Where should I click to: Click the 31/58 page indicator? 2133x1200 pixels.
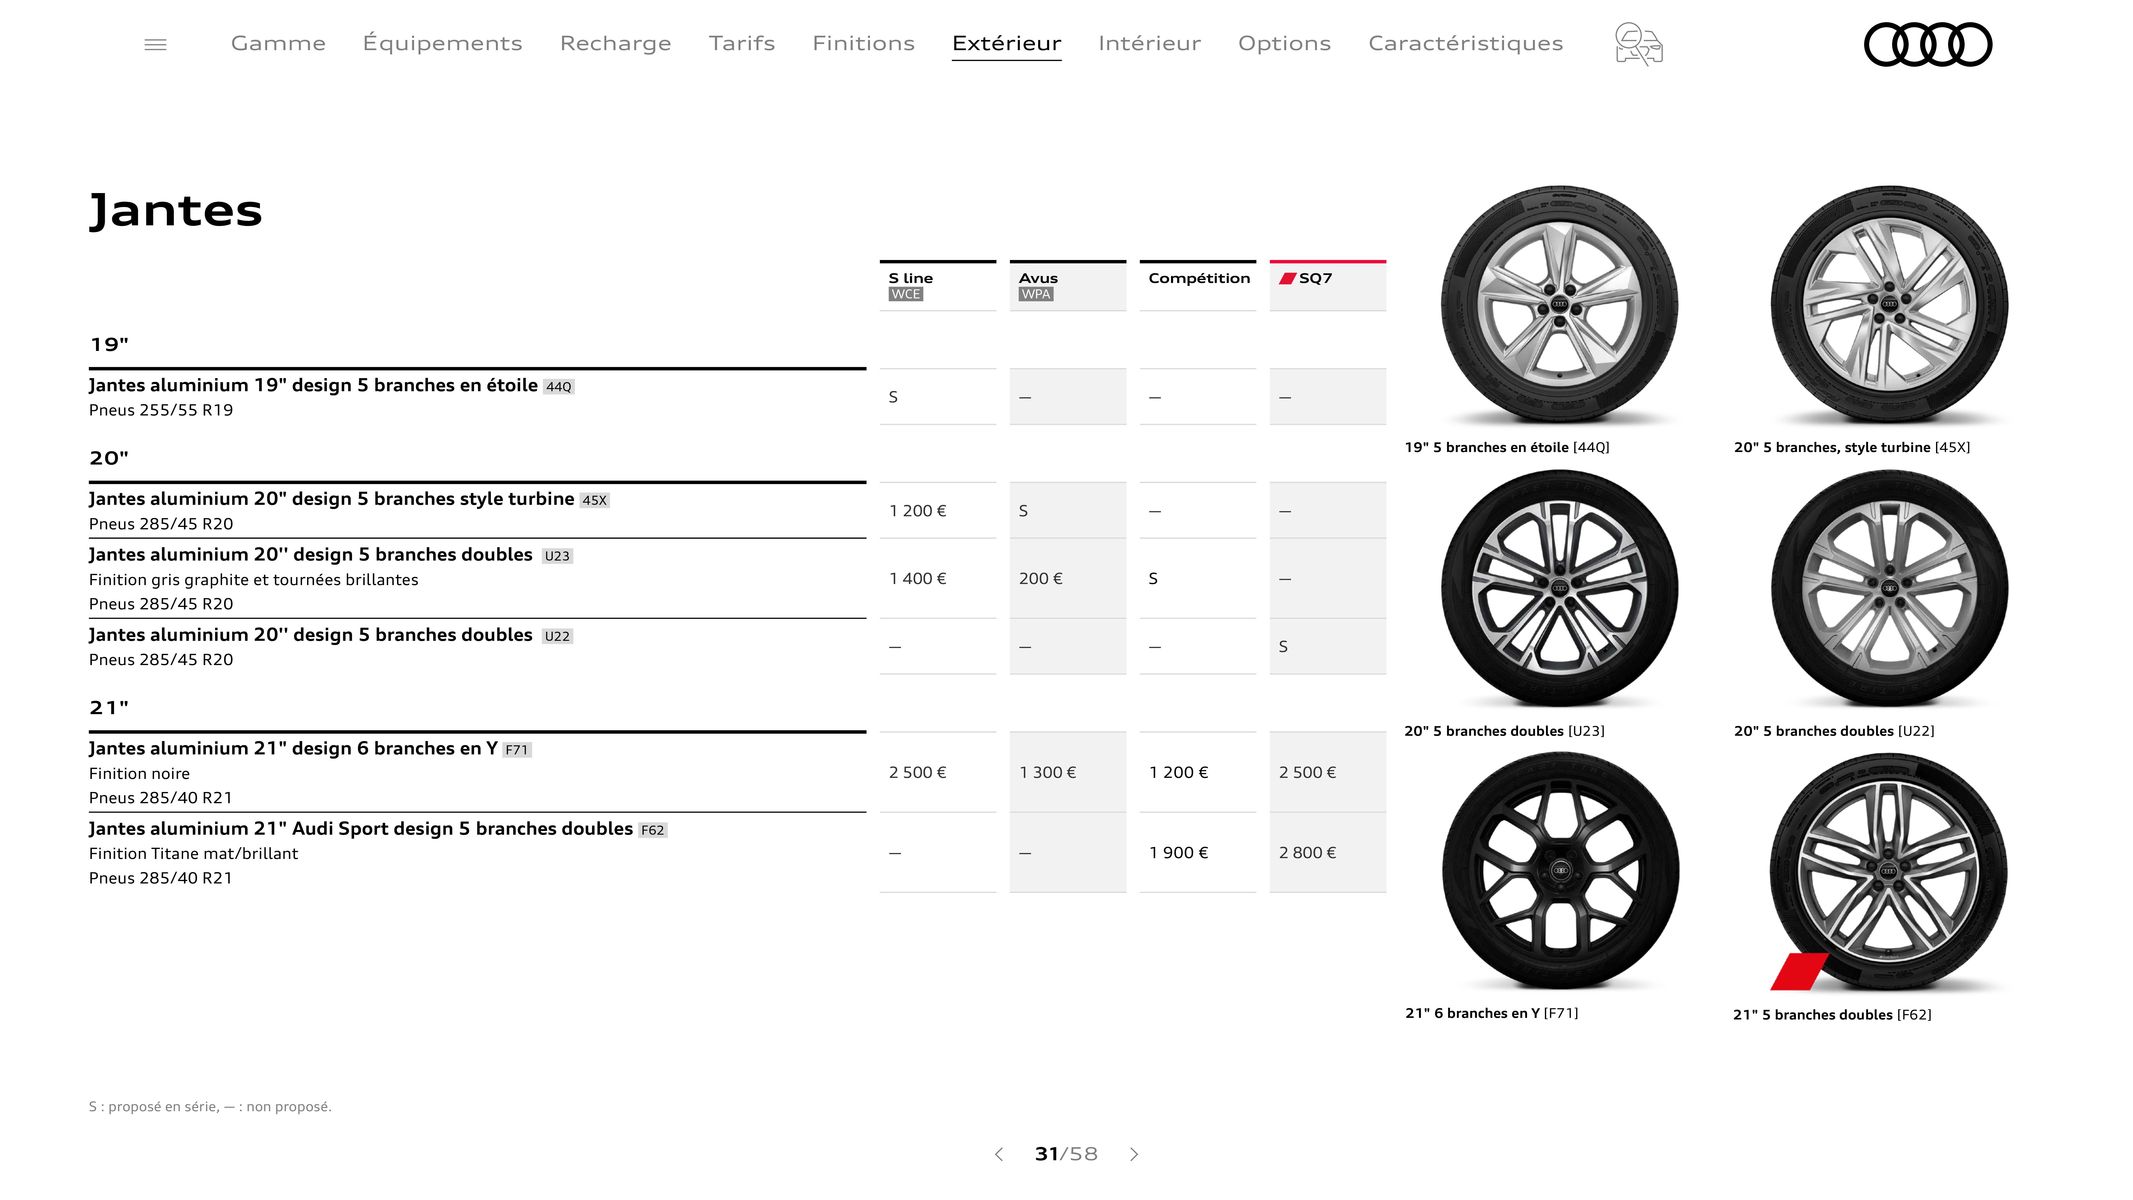point(1066,1154)
